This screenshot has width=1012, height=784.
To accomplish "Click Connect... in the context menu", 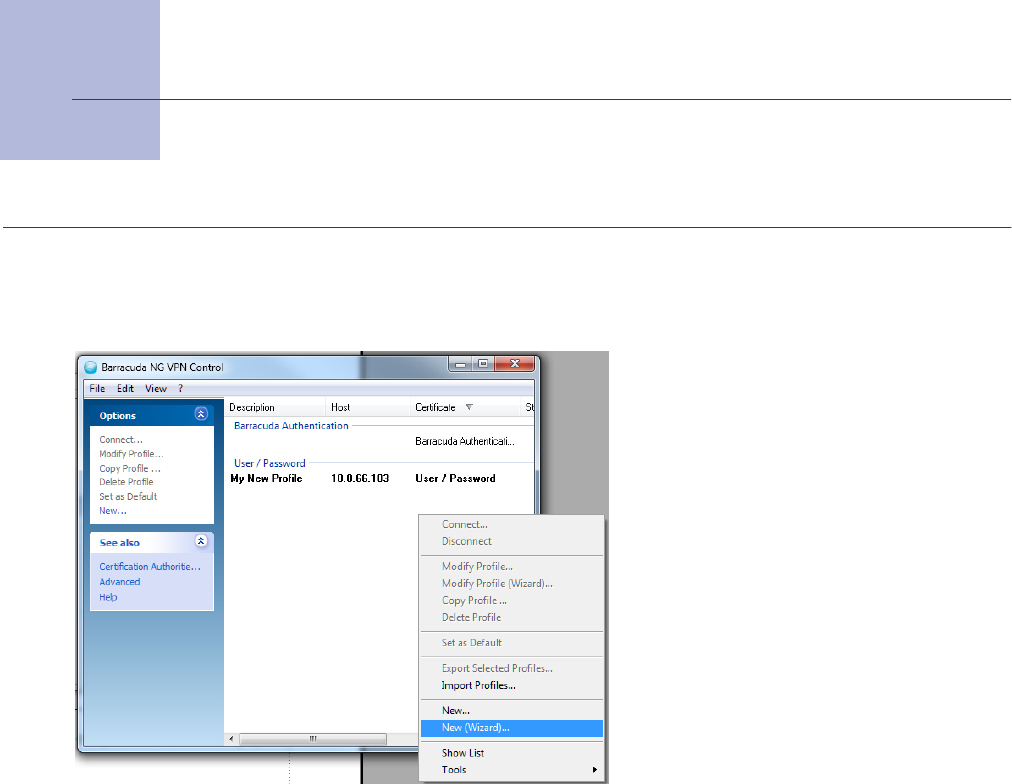I will pos(512,525).
